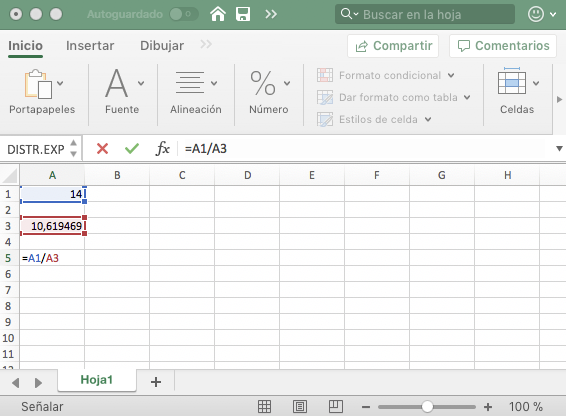Click cell A5 with formula =A1/A3
Image resolution: width=566 pixels, height=416 pixels.
coord(52,258)
